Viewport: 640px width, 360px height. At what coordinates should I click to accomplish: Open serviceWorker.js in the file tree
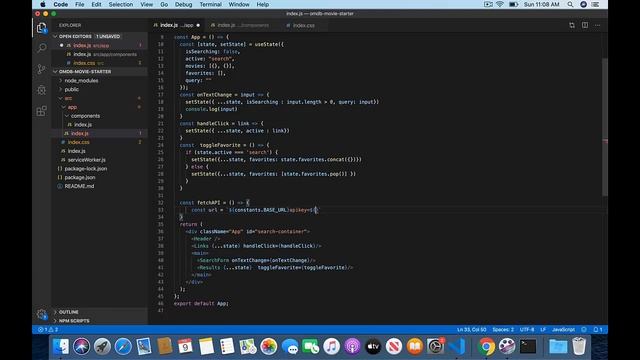[87, 160]
